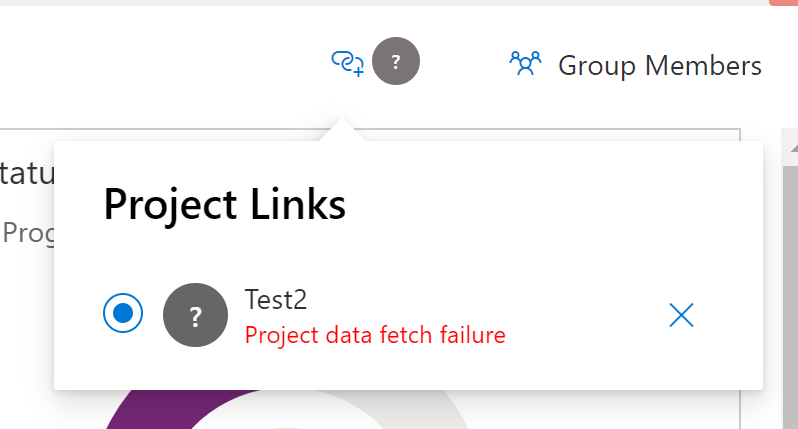798x429 pixels.
Task: Click the Project Links heading
Action: (225, 205)
